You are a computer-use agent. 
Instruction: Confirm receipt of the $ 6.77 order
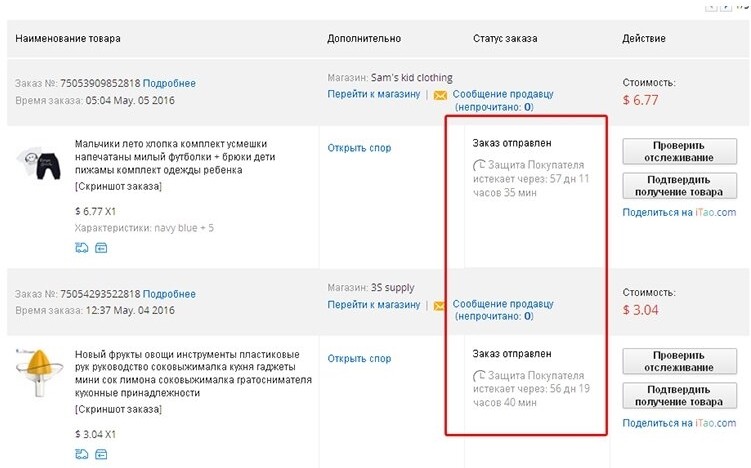[x=679, y=186]
